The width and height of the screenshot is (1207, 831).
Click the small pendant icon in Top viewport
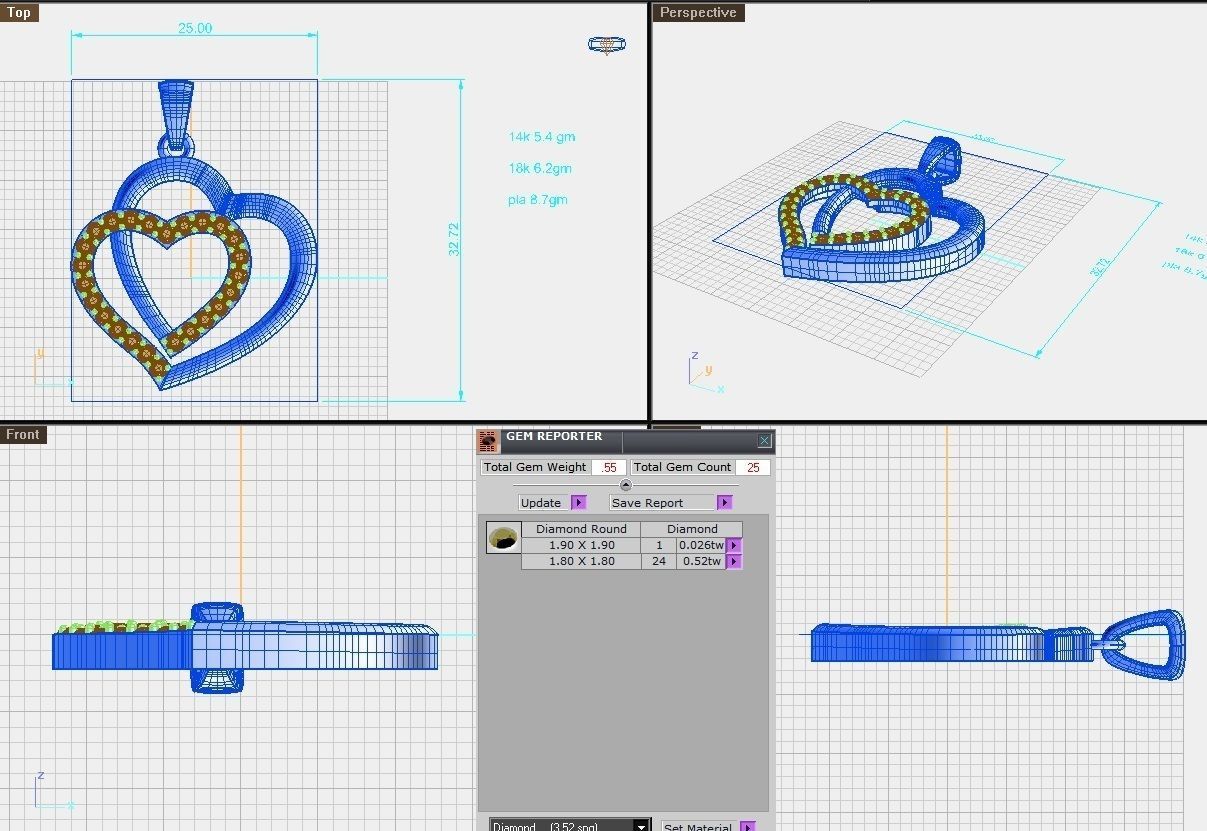pyautogui.click(x=607, y=44)
